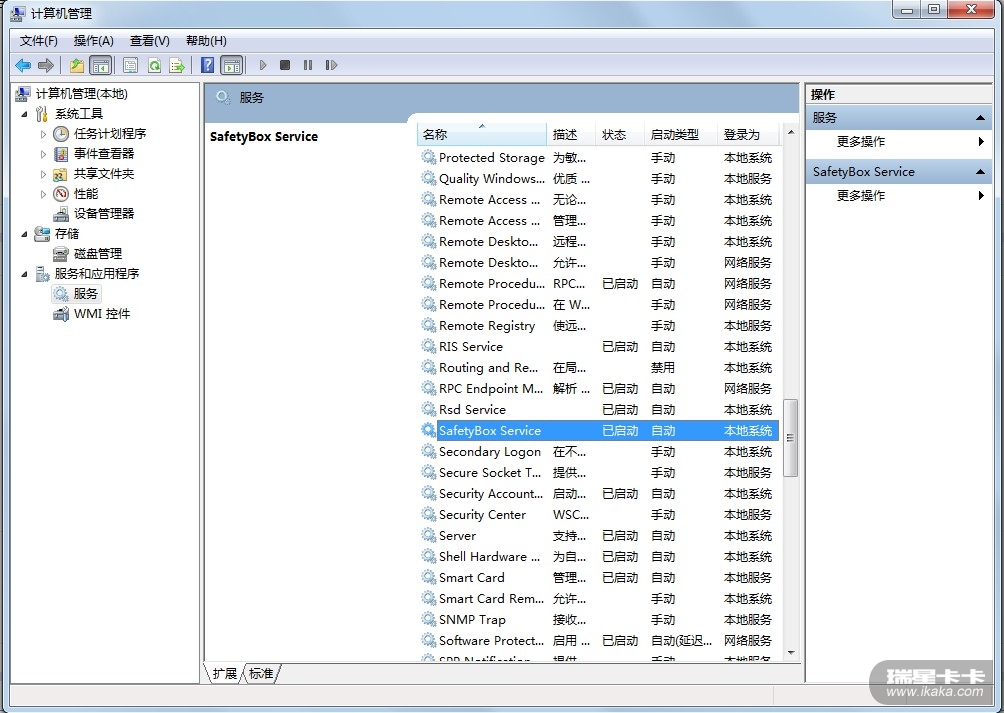Click the Refresh toolbar icon
This screenshot has width=1004, height=713.
(x=154, y=65)
